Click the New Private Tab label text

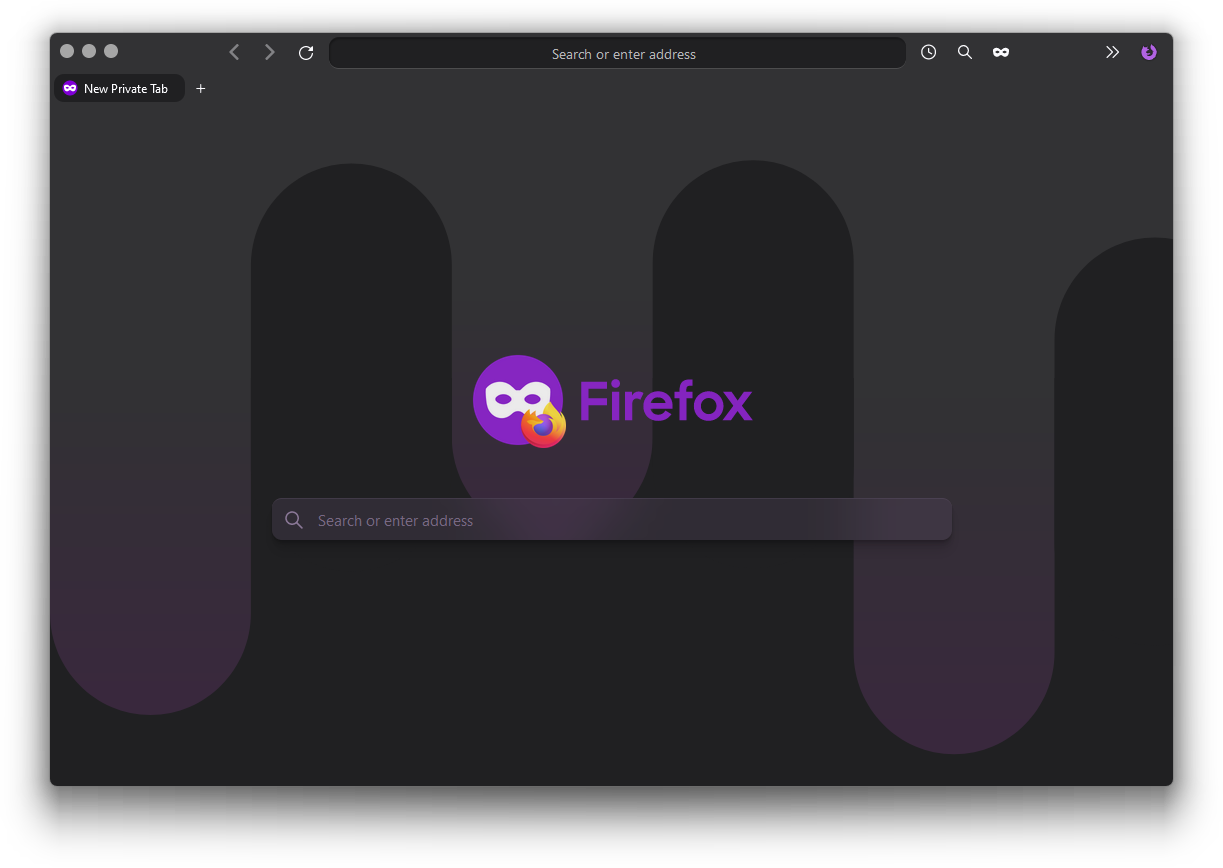tap(124, 88)
